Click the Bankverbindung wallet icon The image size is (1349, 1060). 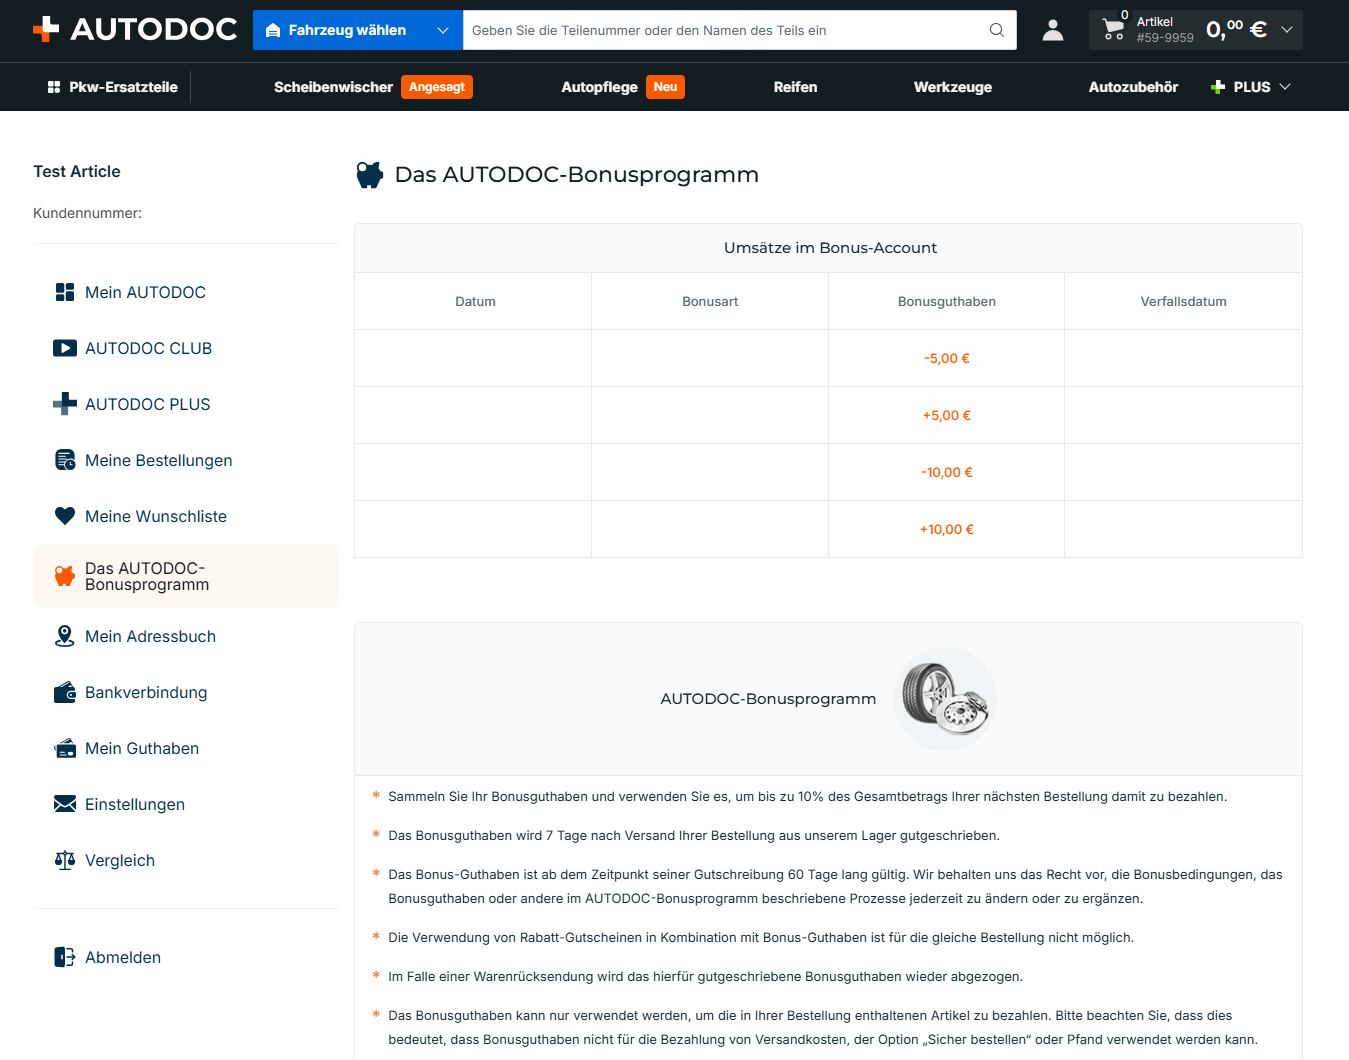pos(65,692)
